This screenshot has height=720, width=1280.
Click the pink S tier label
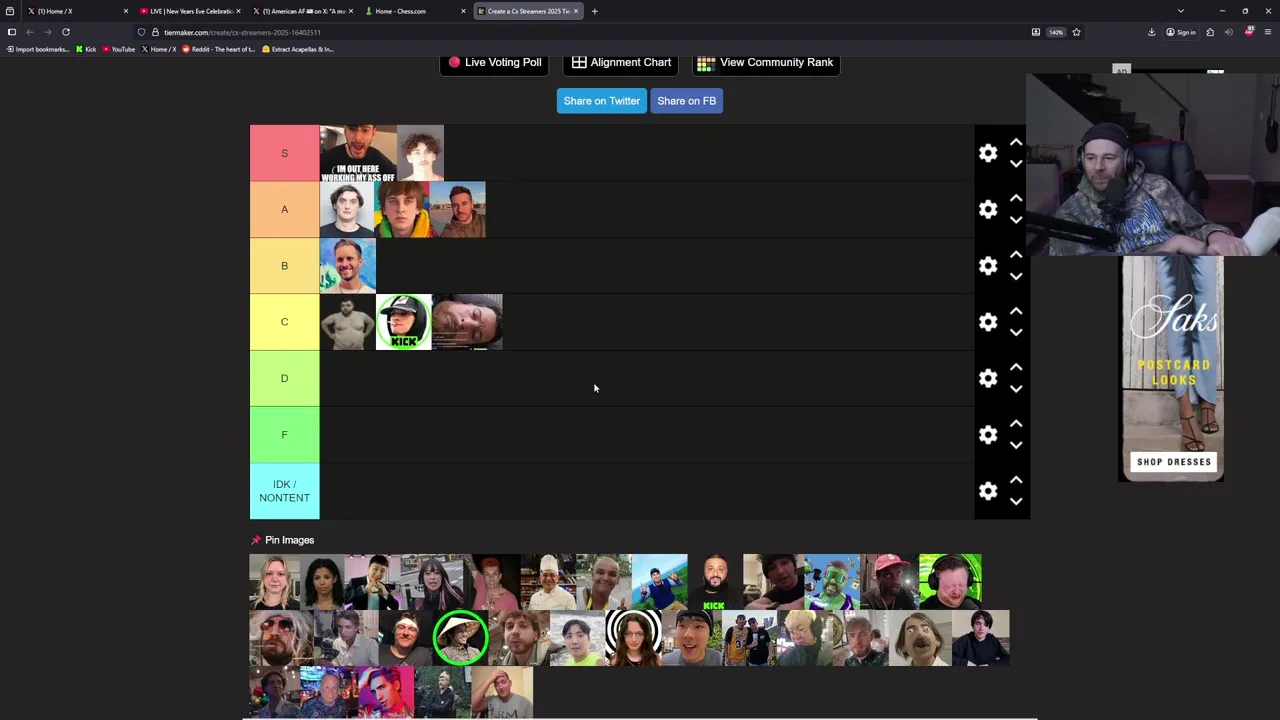coord(284,153)
